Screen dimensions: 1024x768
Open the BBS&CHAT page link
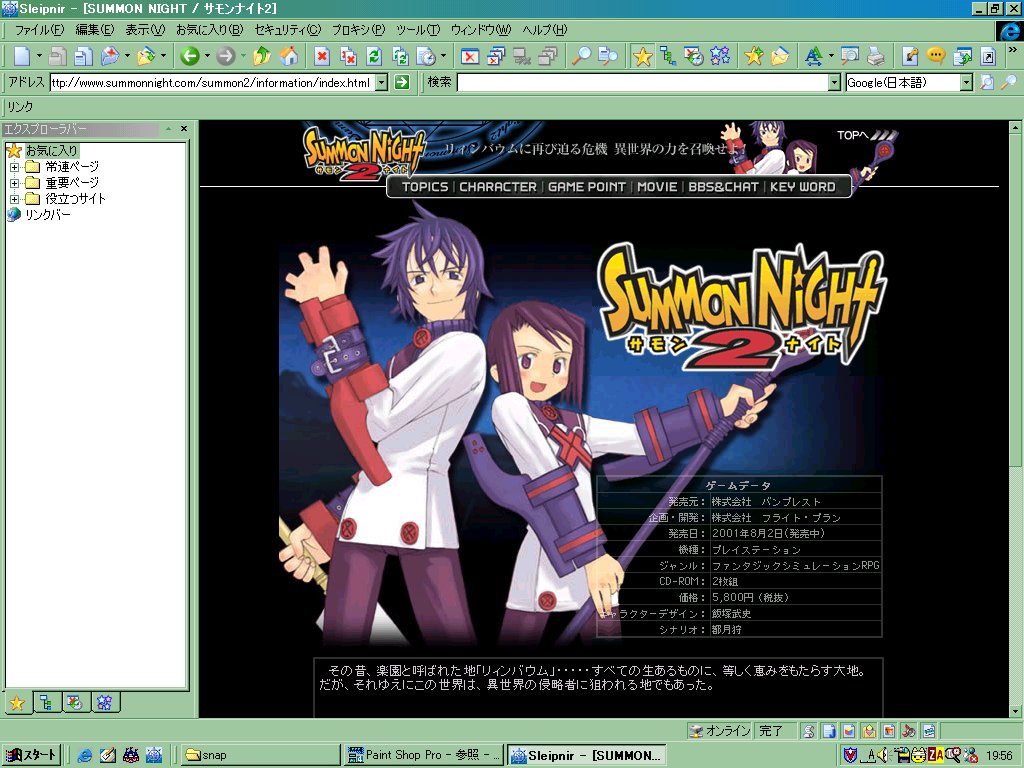pos(724,187)
